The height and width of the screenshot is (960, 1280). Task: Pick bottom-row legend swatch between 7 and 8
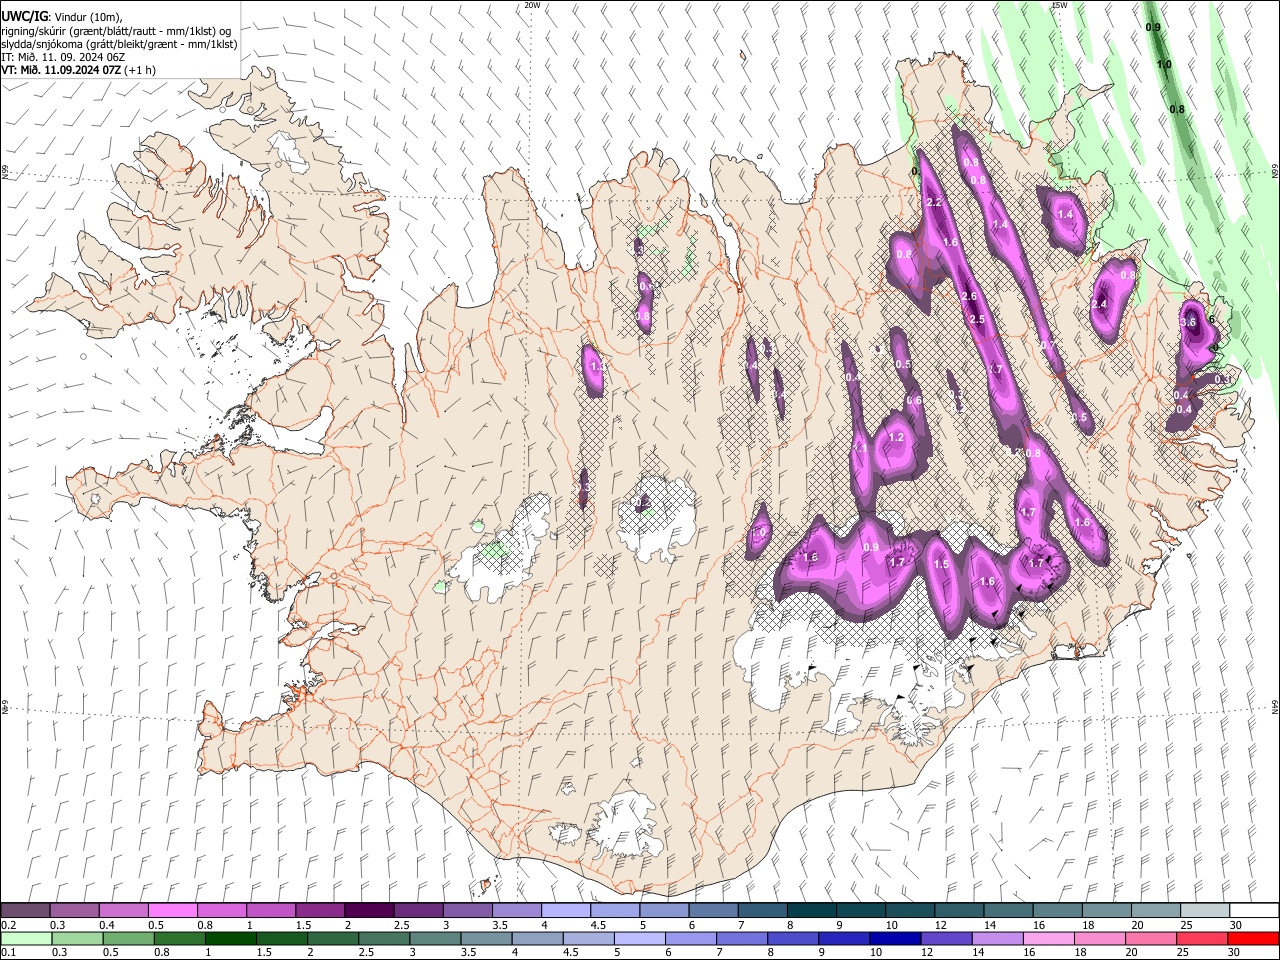[742, 939]
